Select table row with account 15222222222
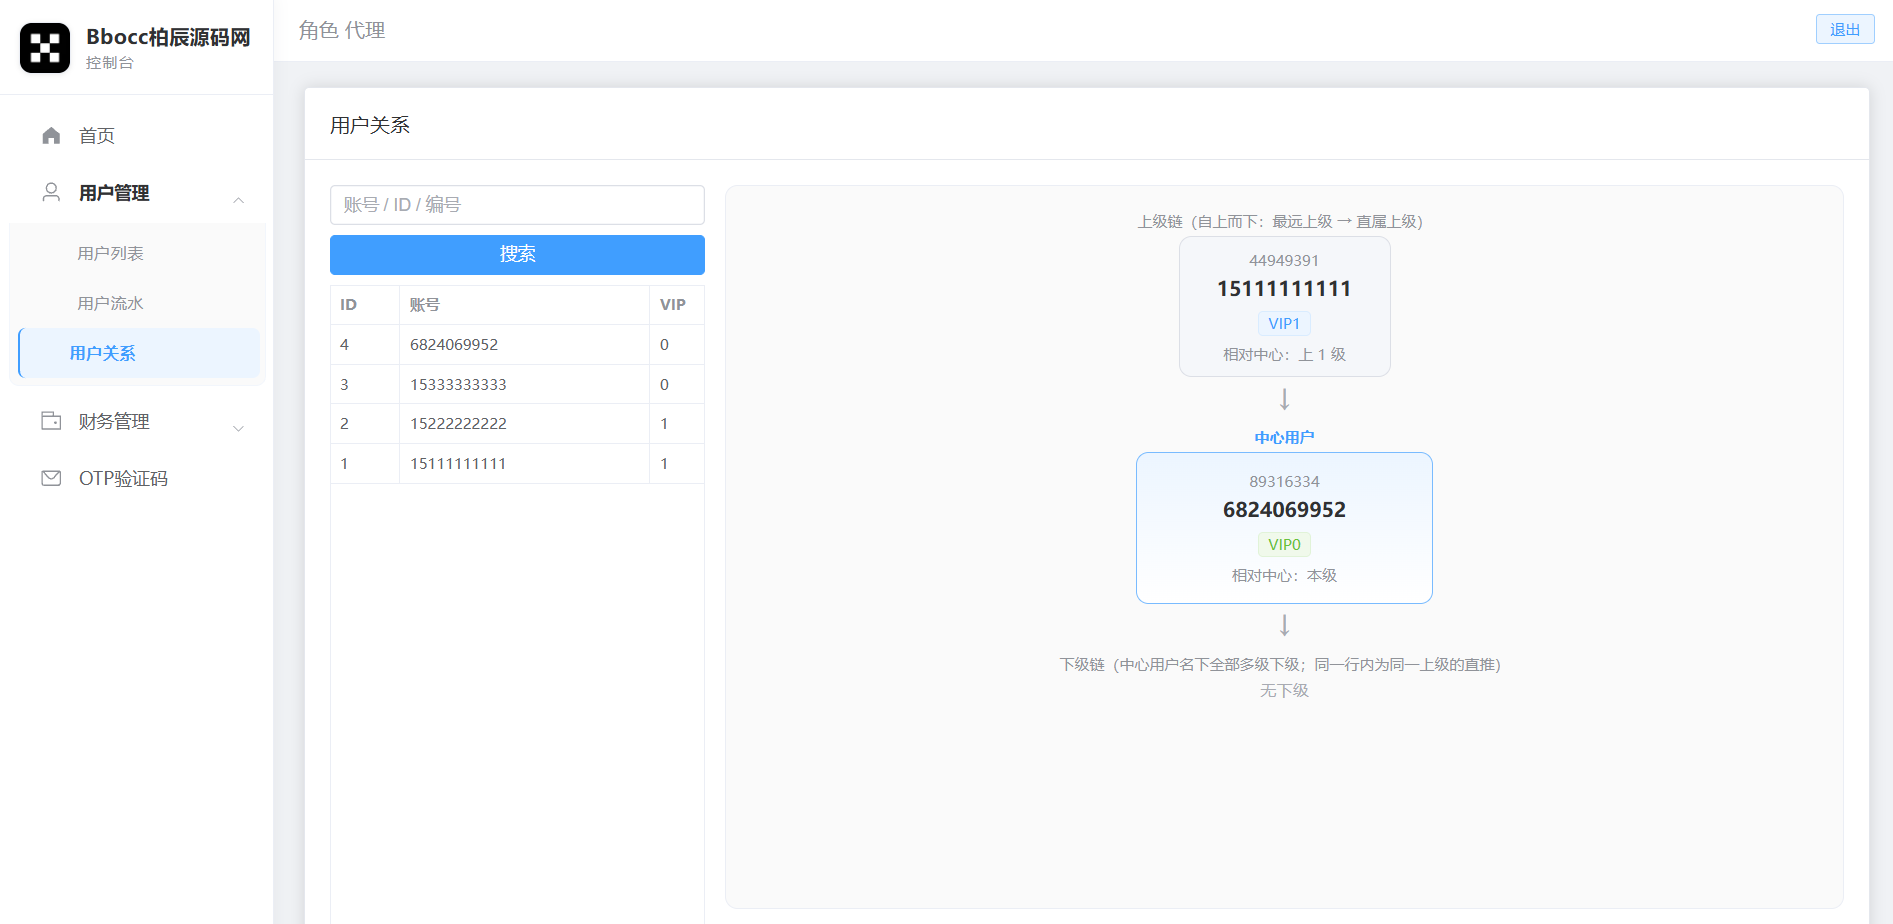 click(517, 424)
